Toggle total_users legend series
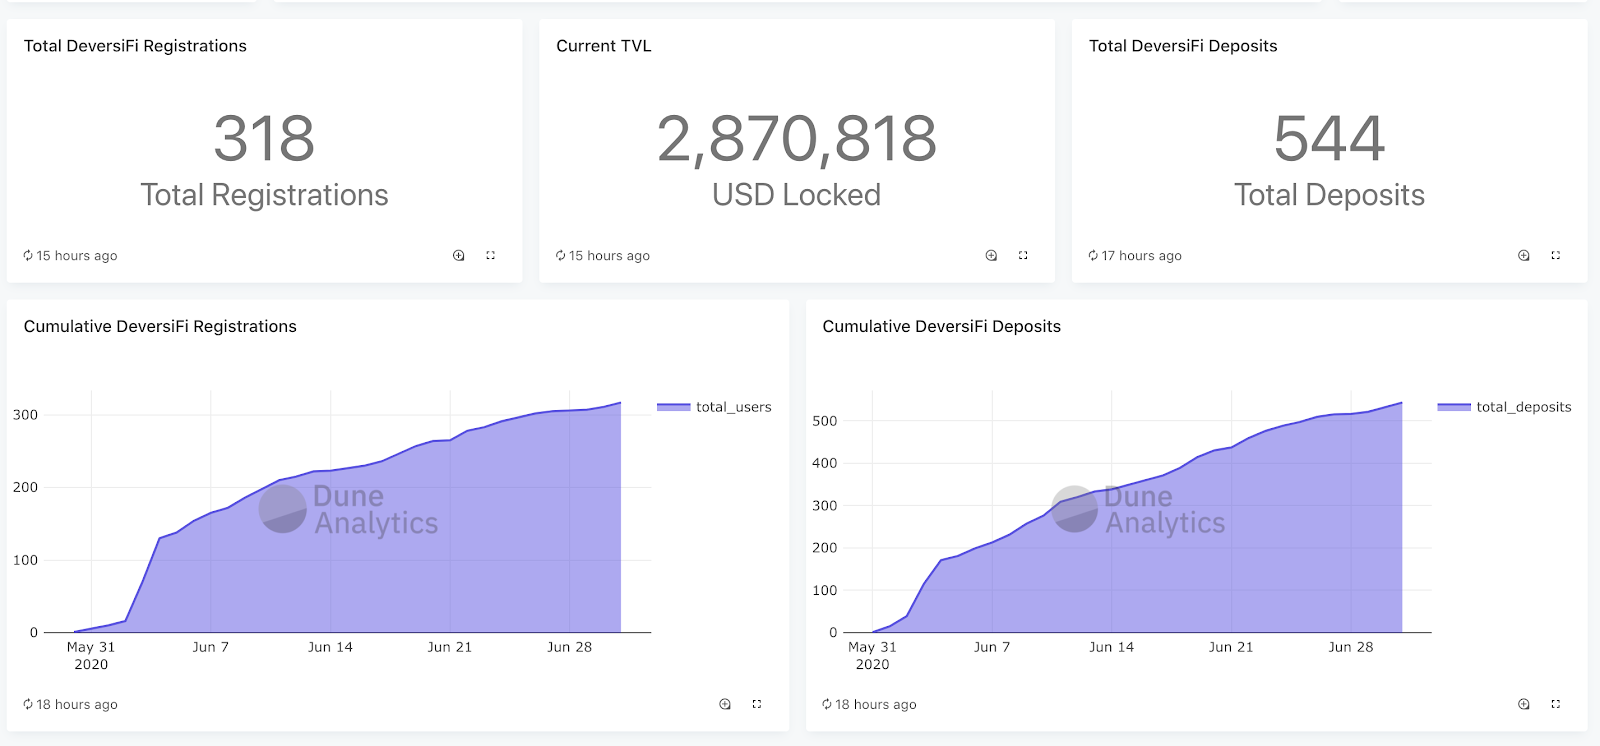The height and width of the screenshot is (746, 1600). click(714, 407)
